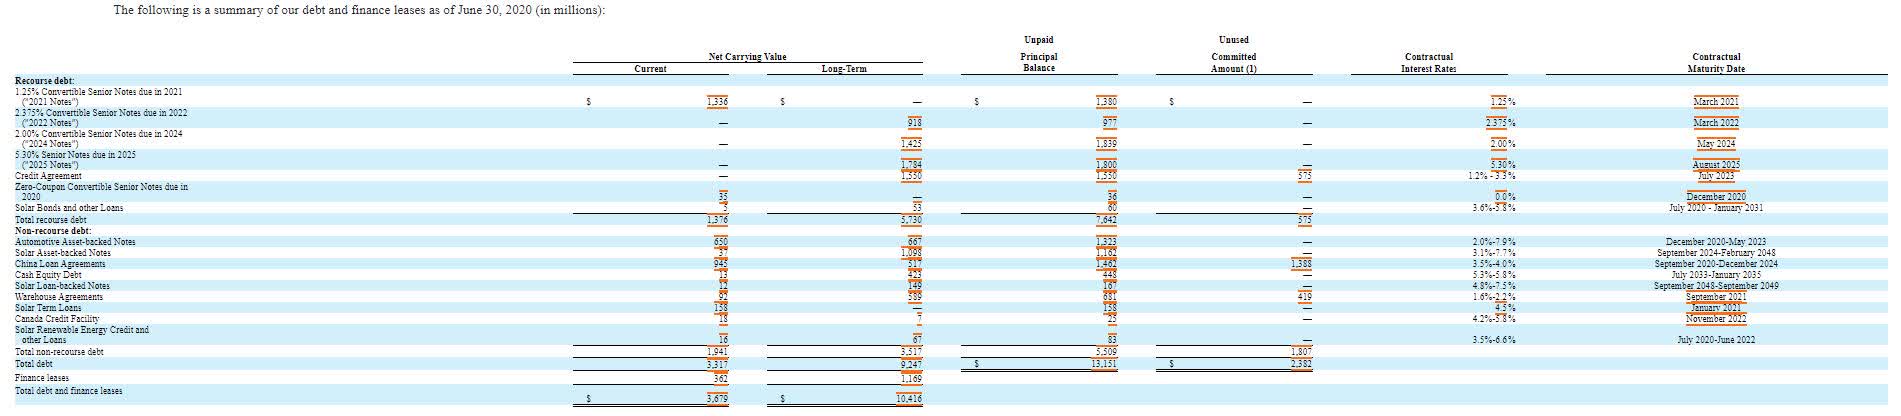
Task: Click 'Solar Bonds and other Loans' label
Action: [x=69, y=208]
